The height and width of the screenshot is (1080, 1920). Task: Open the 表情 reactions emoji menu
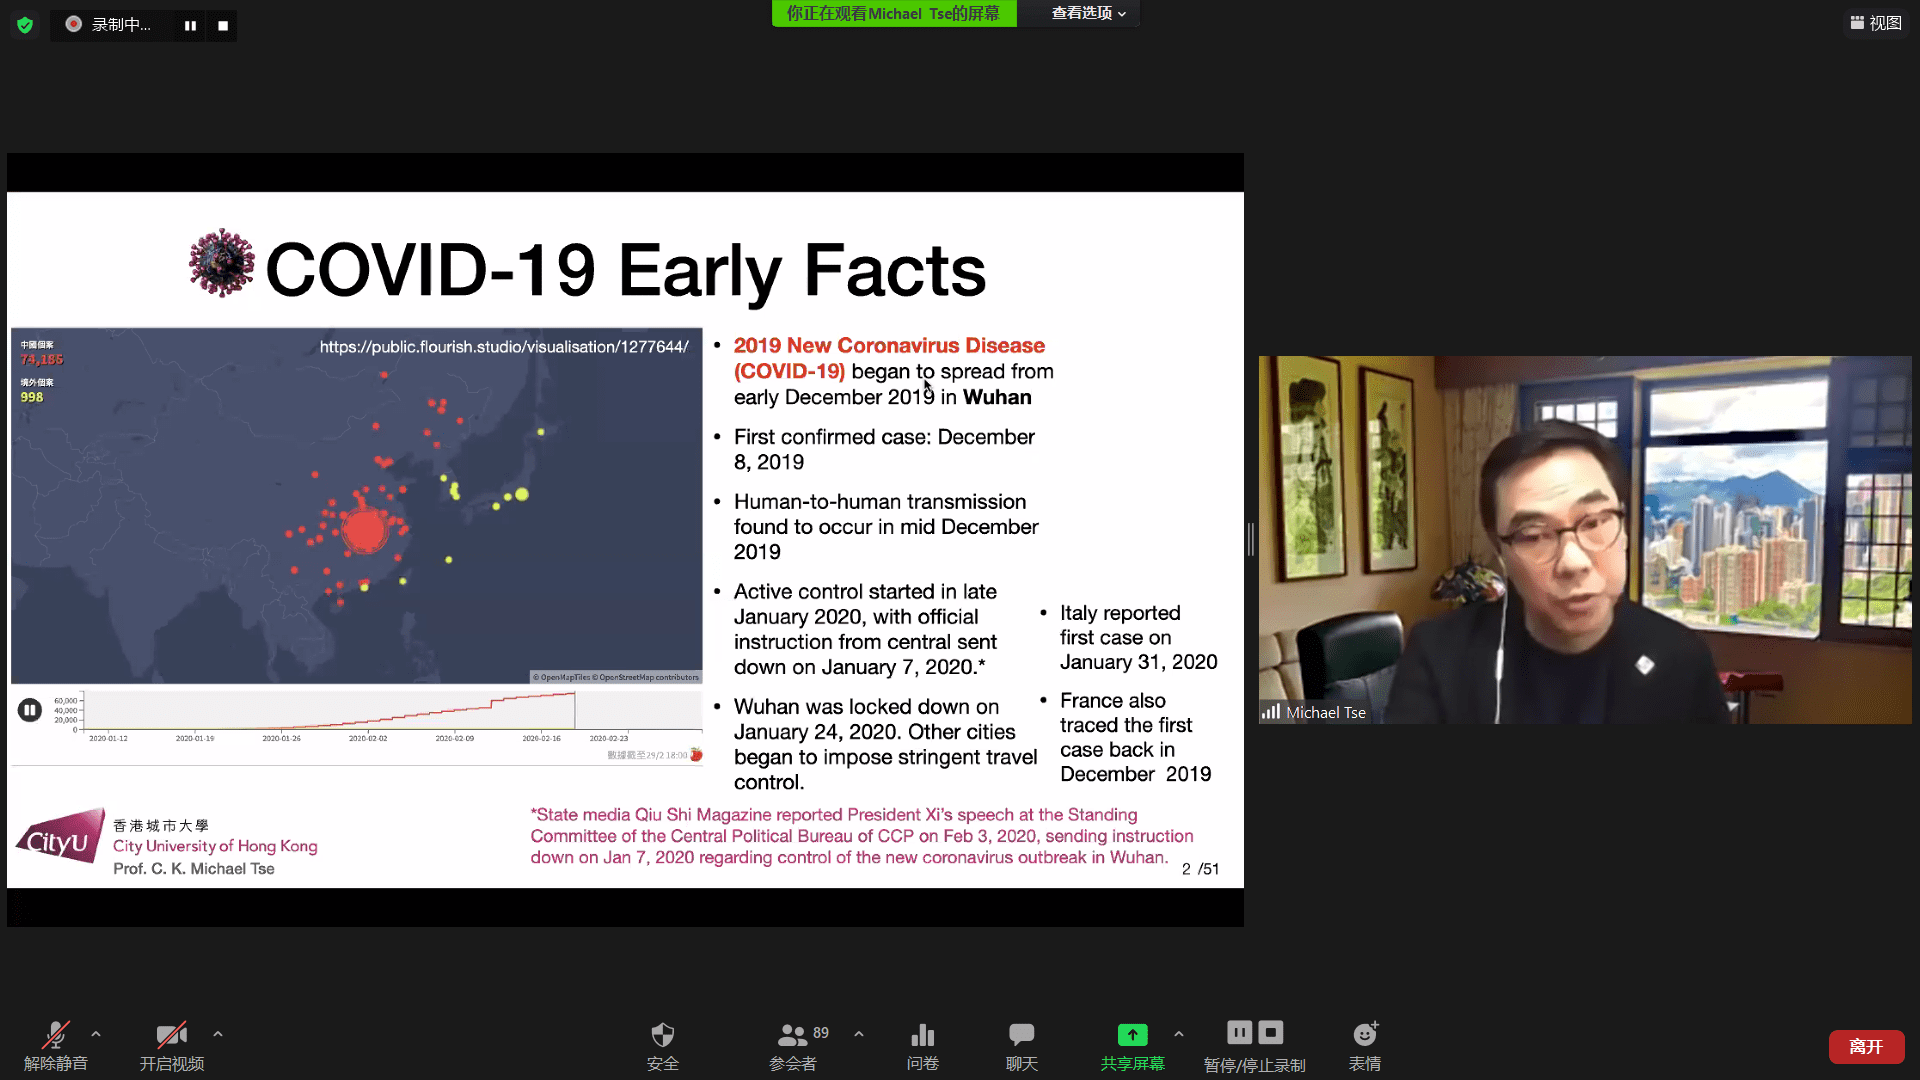tap(1364, 1045)
